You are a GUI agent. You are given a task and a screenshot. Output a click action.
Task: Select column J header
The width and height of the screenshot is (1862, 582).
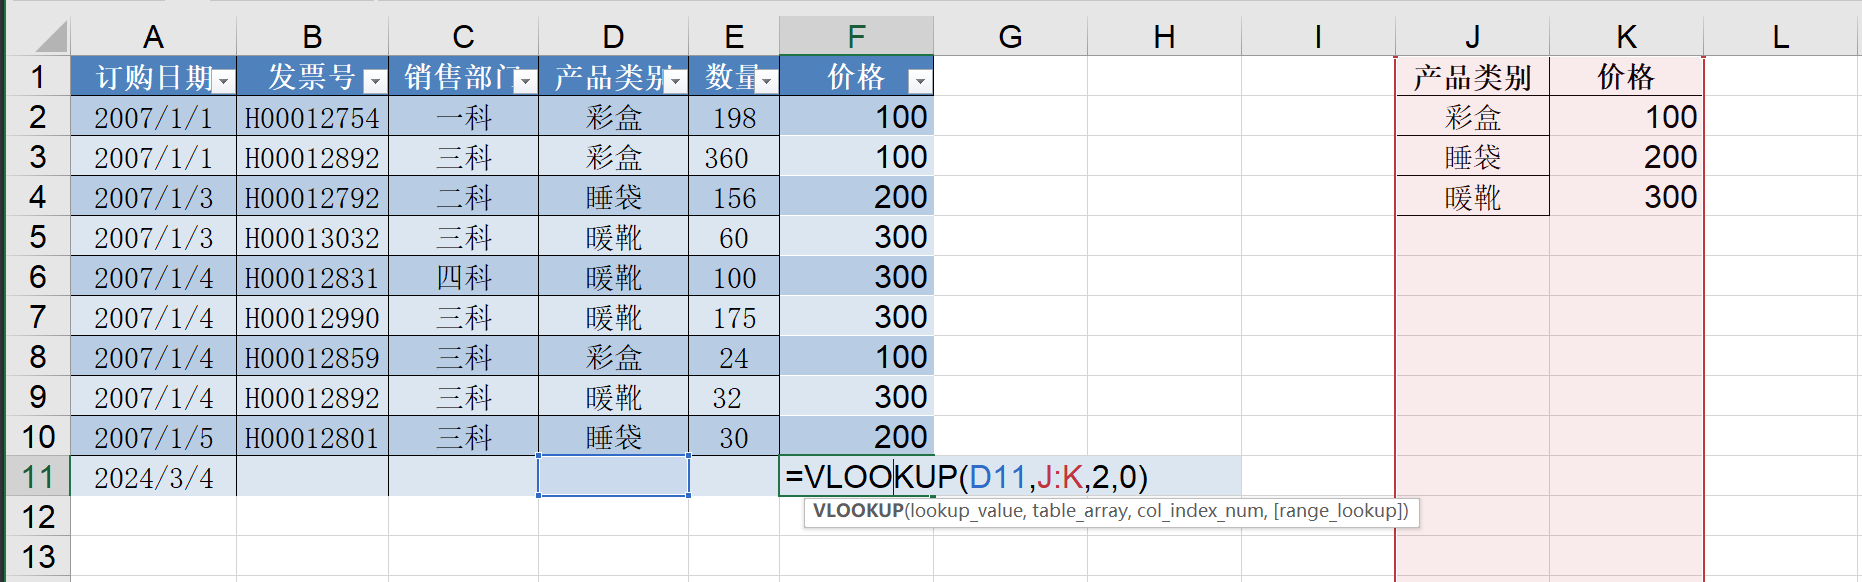(1472, 37)
